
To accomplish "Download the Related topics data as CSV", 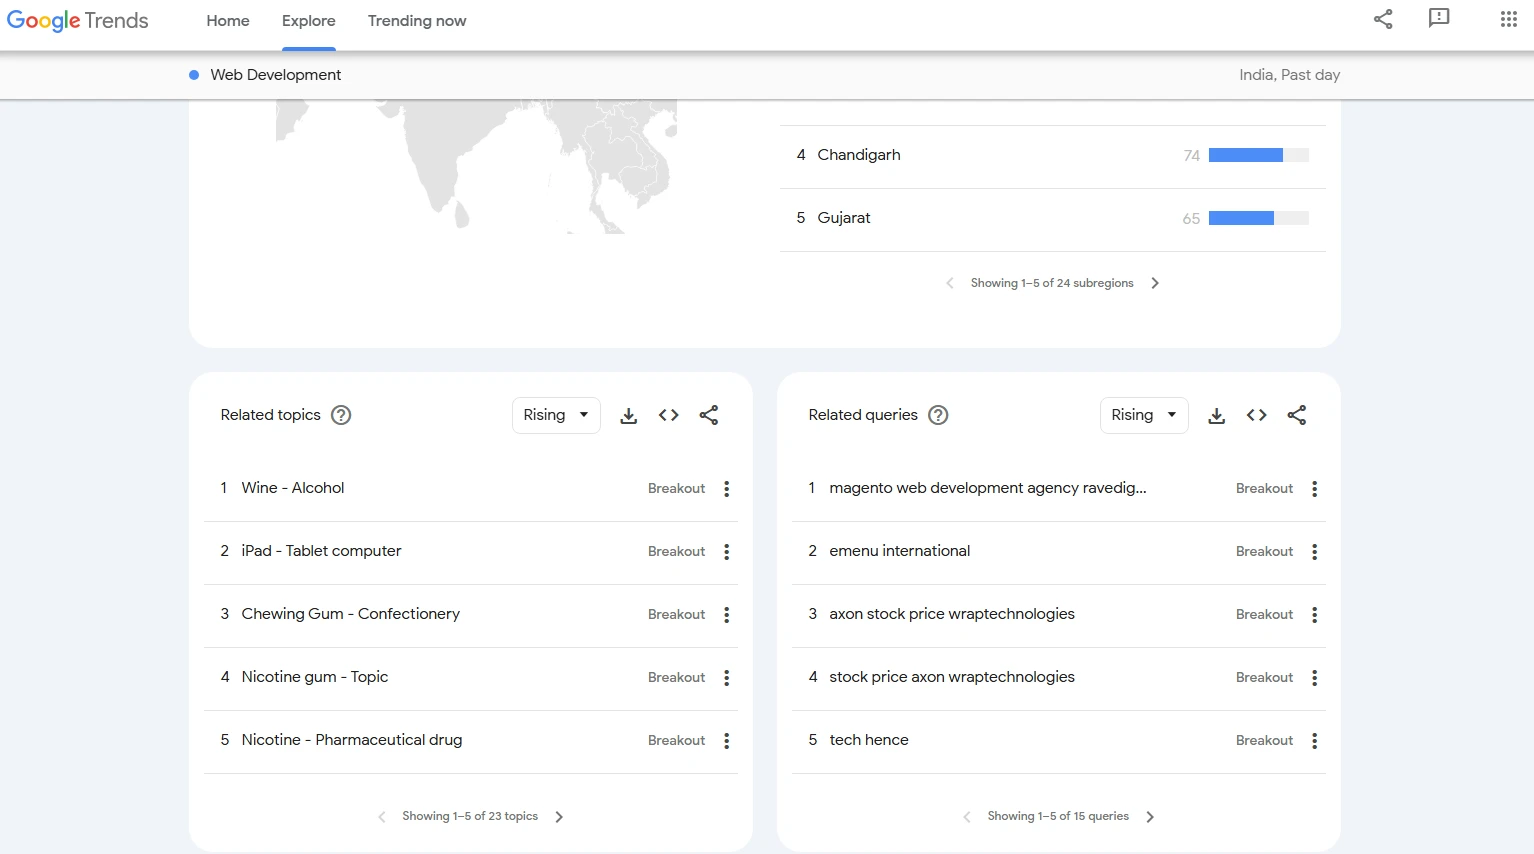I will [x=628, y=416].
